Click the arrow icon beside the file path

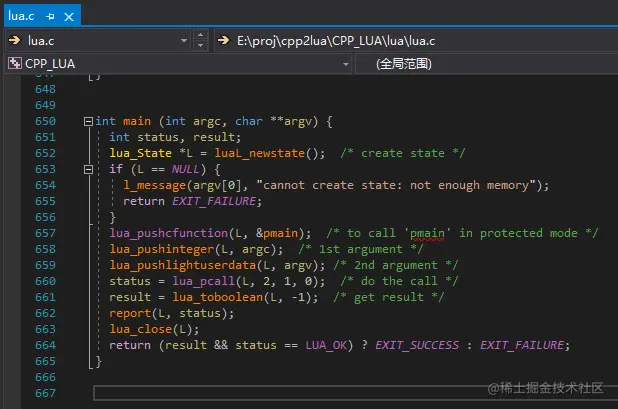tap(223, 40)
